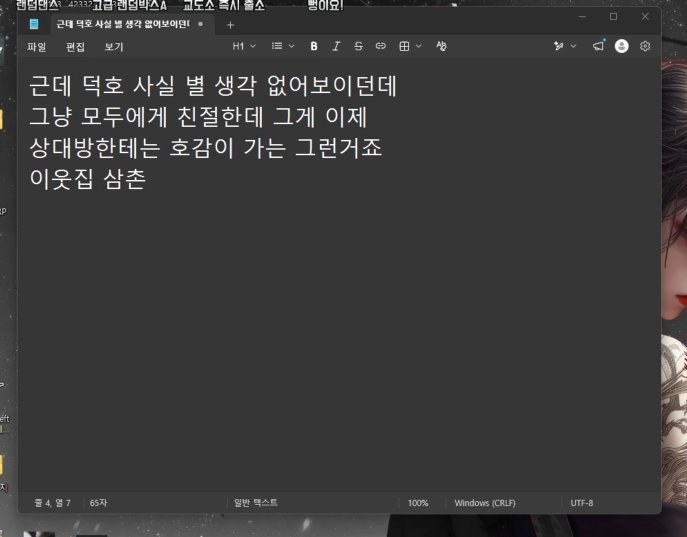Click text line starting 근데 덕호 사실

[x=213, y=85]
